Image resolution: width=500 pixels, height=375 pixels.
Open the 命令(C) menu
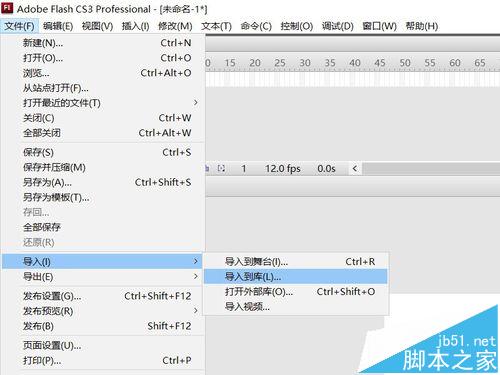256,26
